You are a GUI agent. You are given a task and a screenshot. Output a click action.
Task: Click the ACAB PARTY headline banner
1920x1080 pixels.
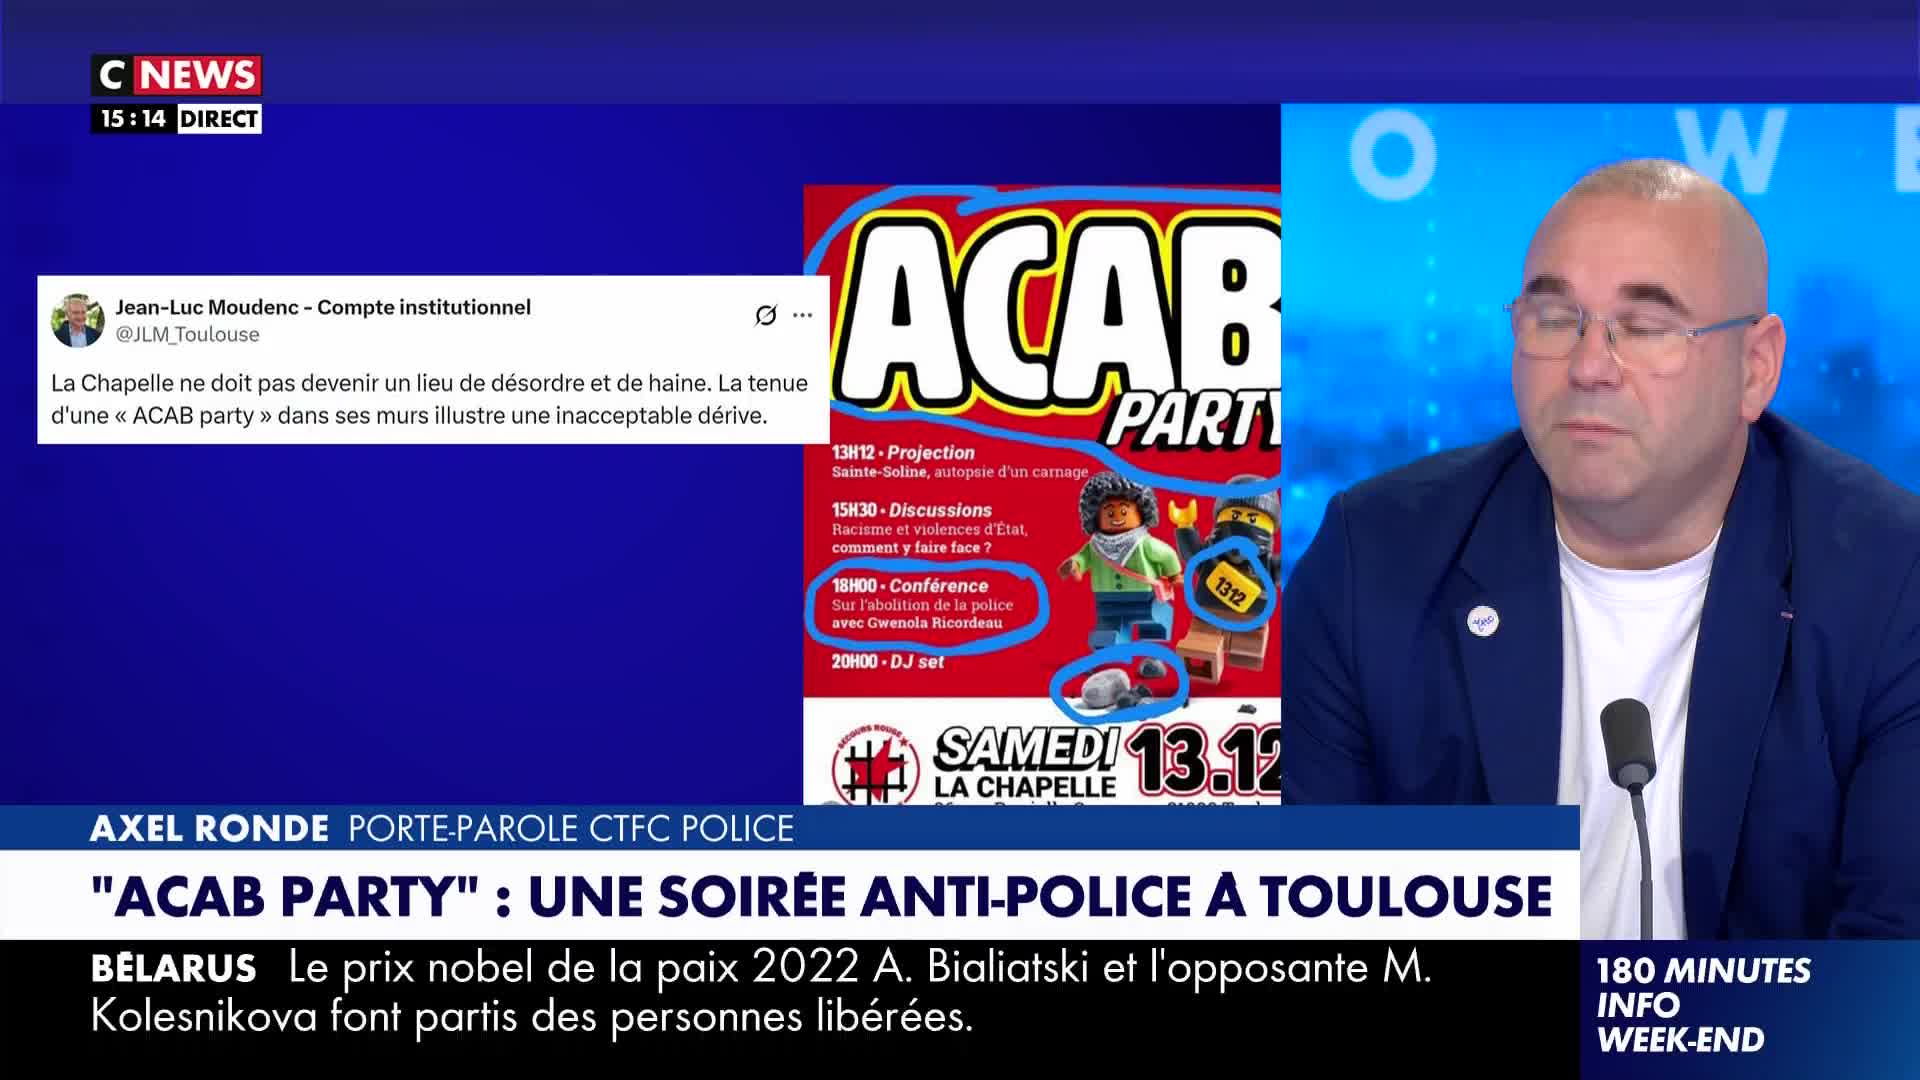pos(821,895)
